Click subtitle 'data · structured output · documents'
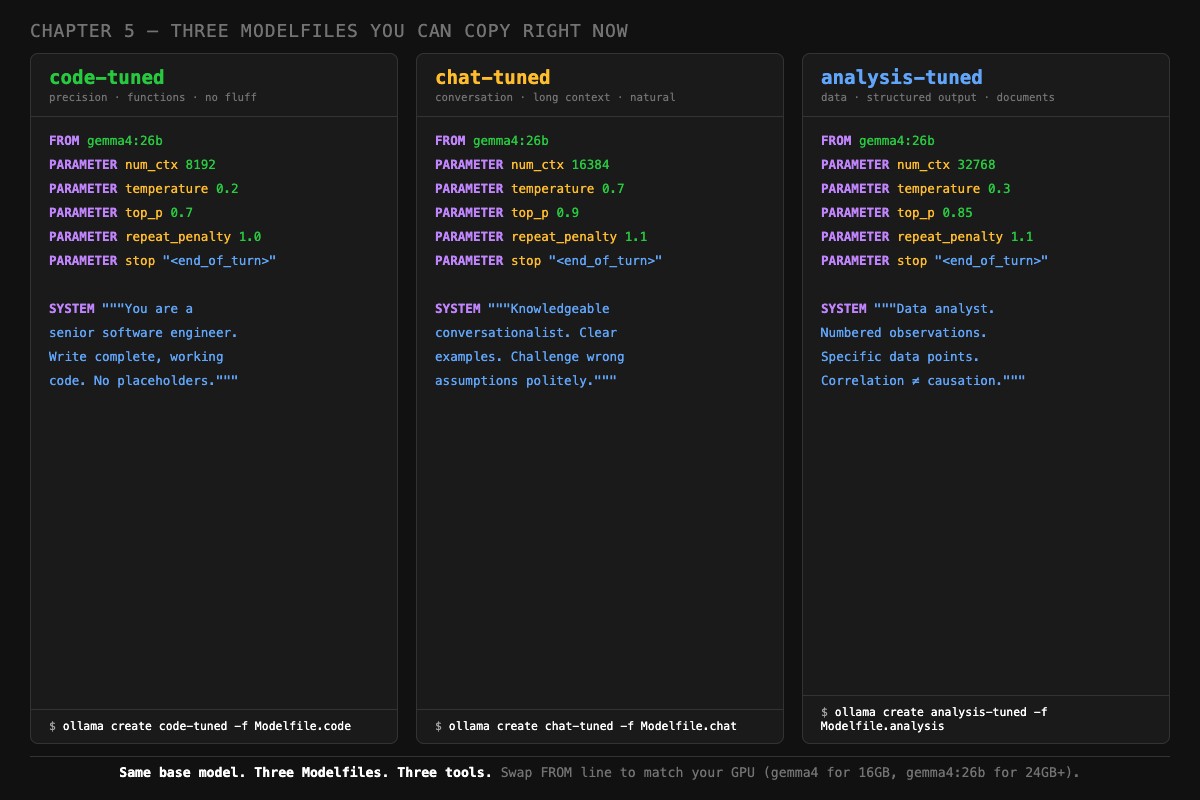The image size is (1200, 800). pos(938,98)
